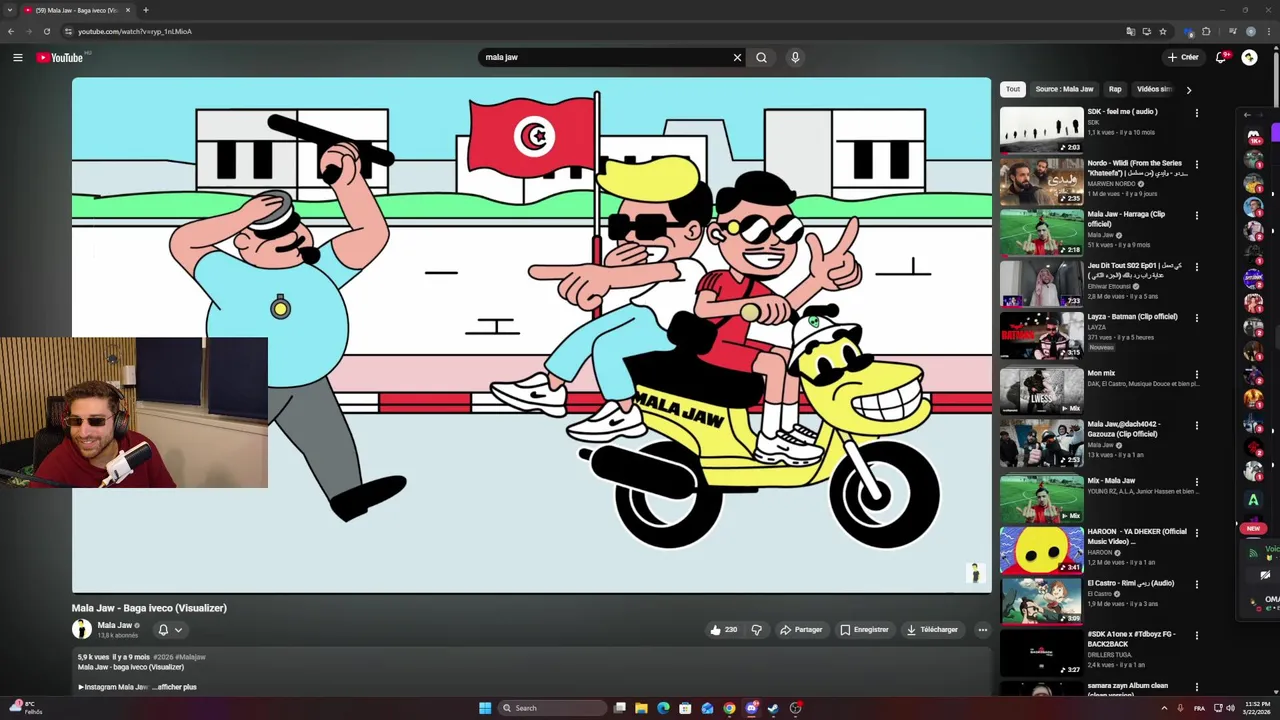Image resolution: width=1280 pixels, height=720 pixels.
Task: Open options for 'SDK - feel me' video
Action: [x=1196, y=113]
